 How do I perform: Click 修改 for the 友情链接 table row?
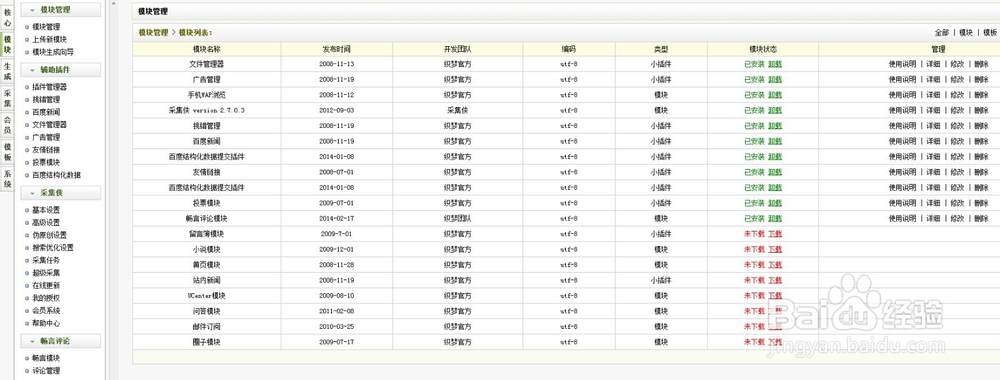pos(957,172)
